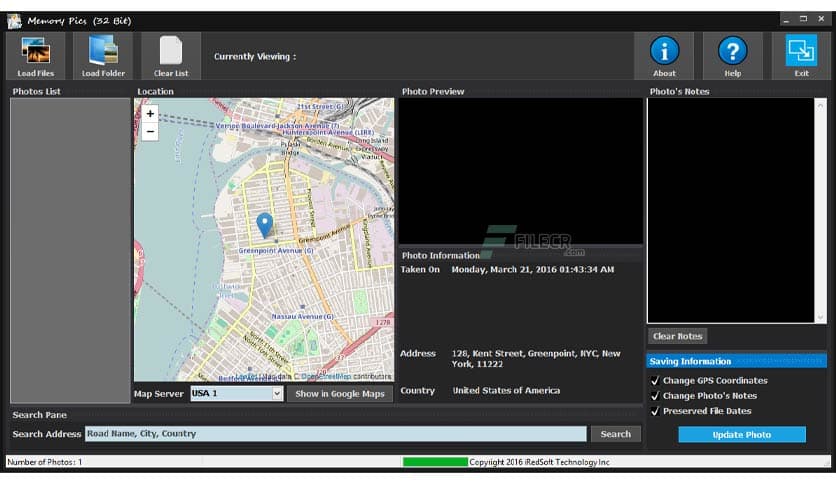Click the Update Photo button
Viewport: 836px width, 484px height.
click(742, 434)
